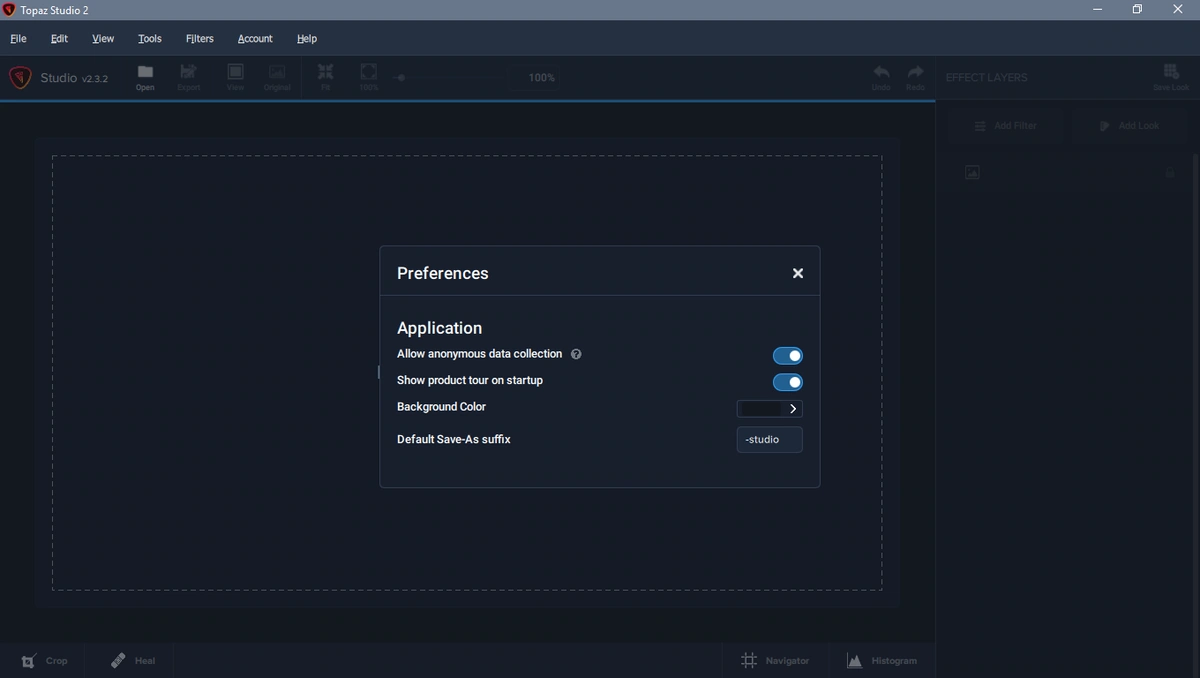Click the Application section heading
This screenshot has width=1200, height=678.
point(439,328)
